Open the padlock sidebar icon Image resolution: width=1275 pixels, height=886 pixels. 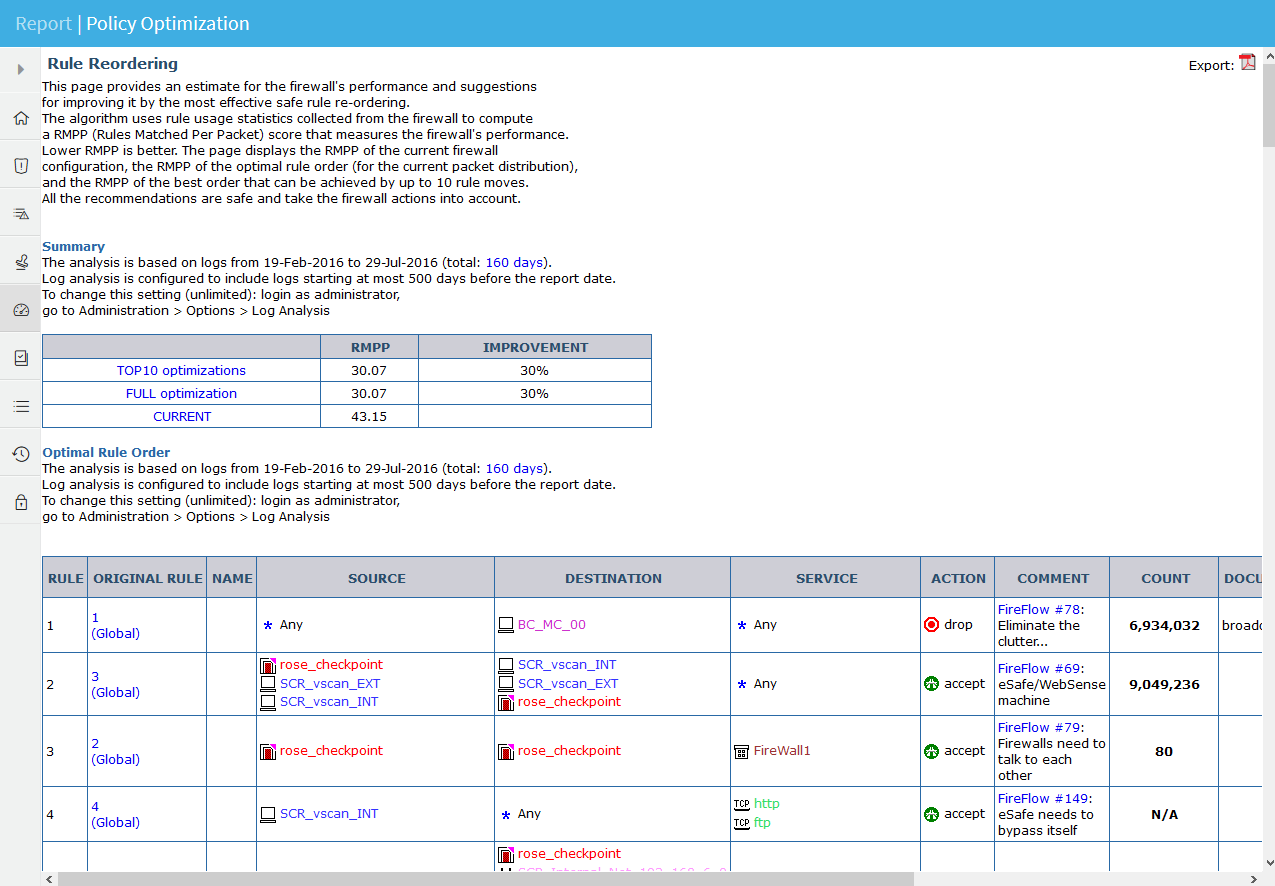point(20,502)
